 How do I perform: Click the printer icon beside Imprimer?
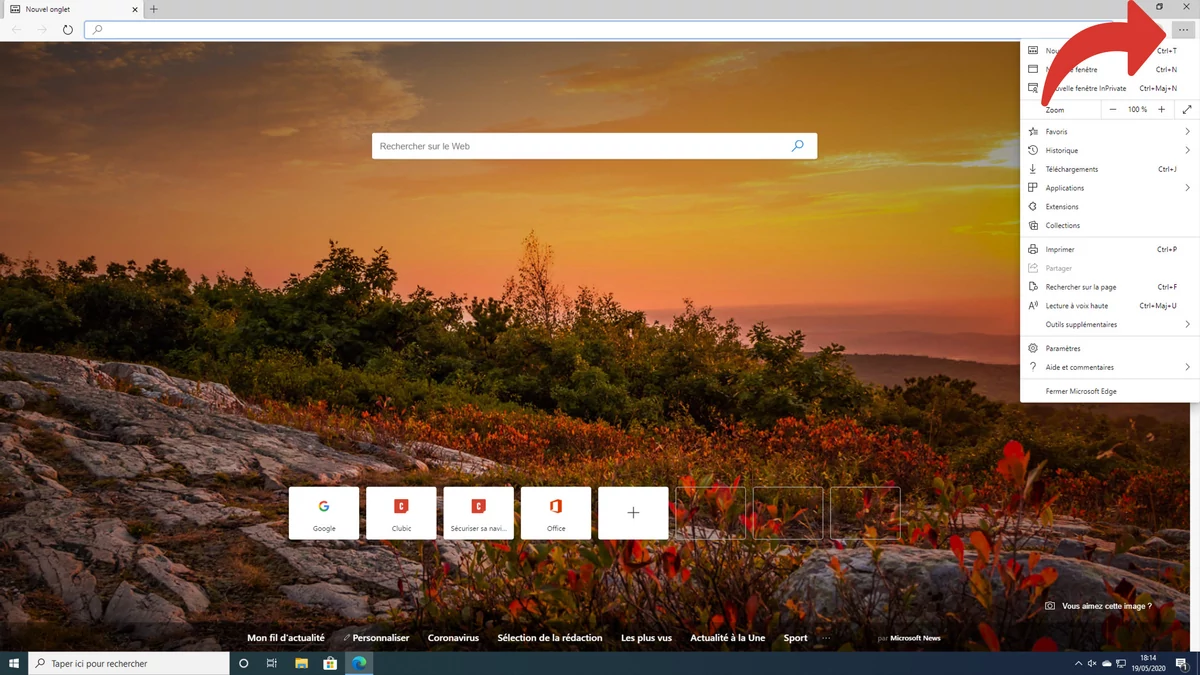click(1033, 249)
